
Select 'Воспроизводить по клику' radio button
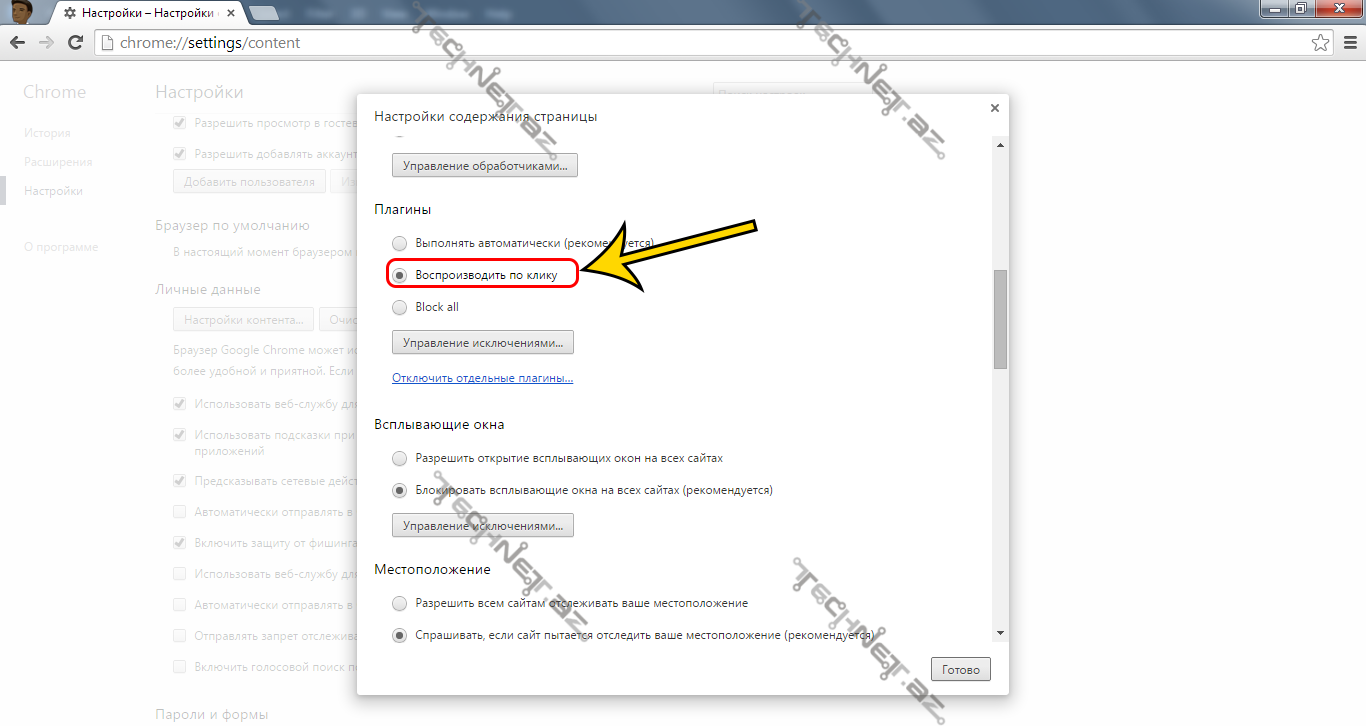400,275
